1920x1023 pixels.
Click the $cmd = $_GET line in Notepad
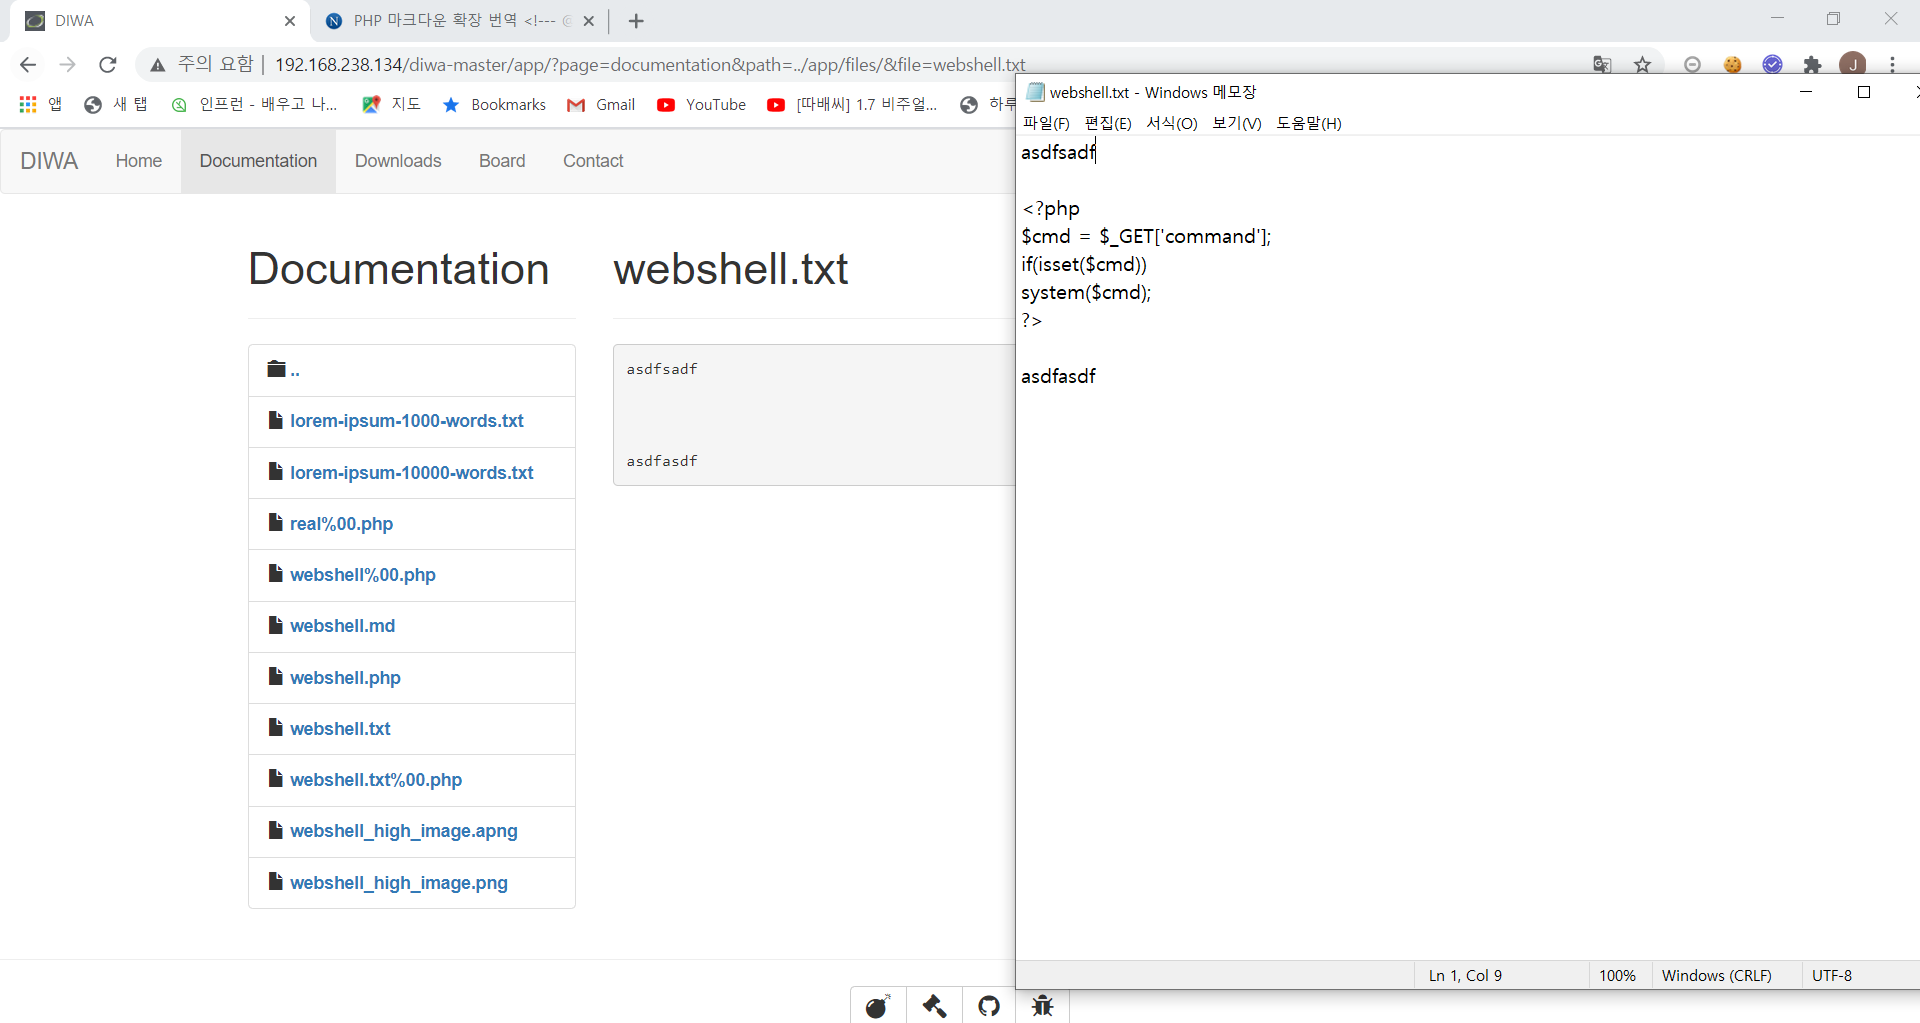(1146, 237)
